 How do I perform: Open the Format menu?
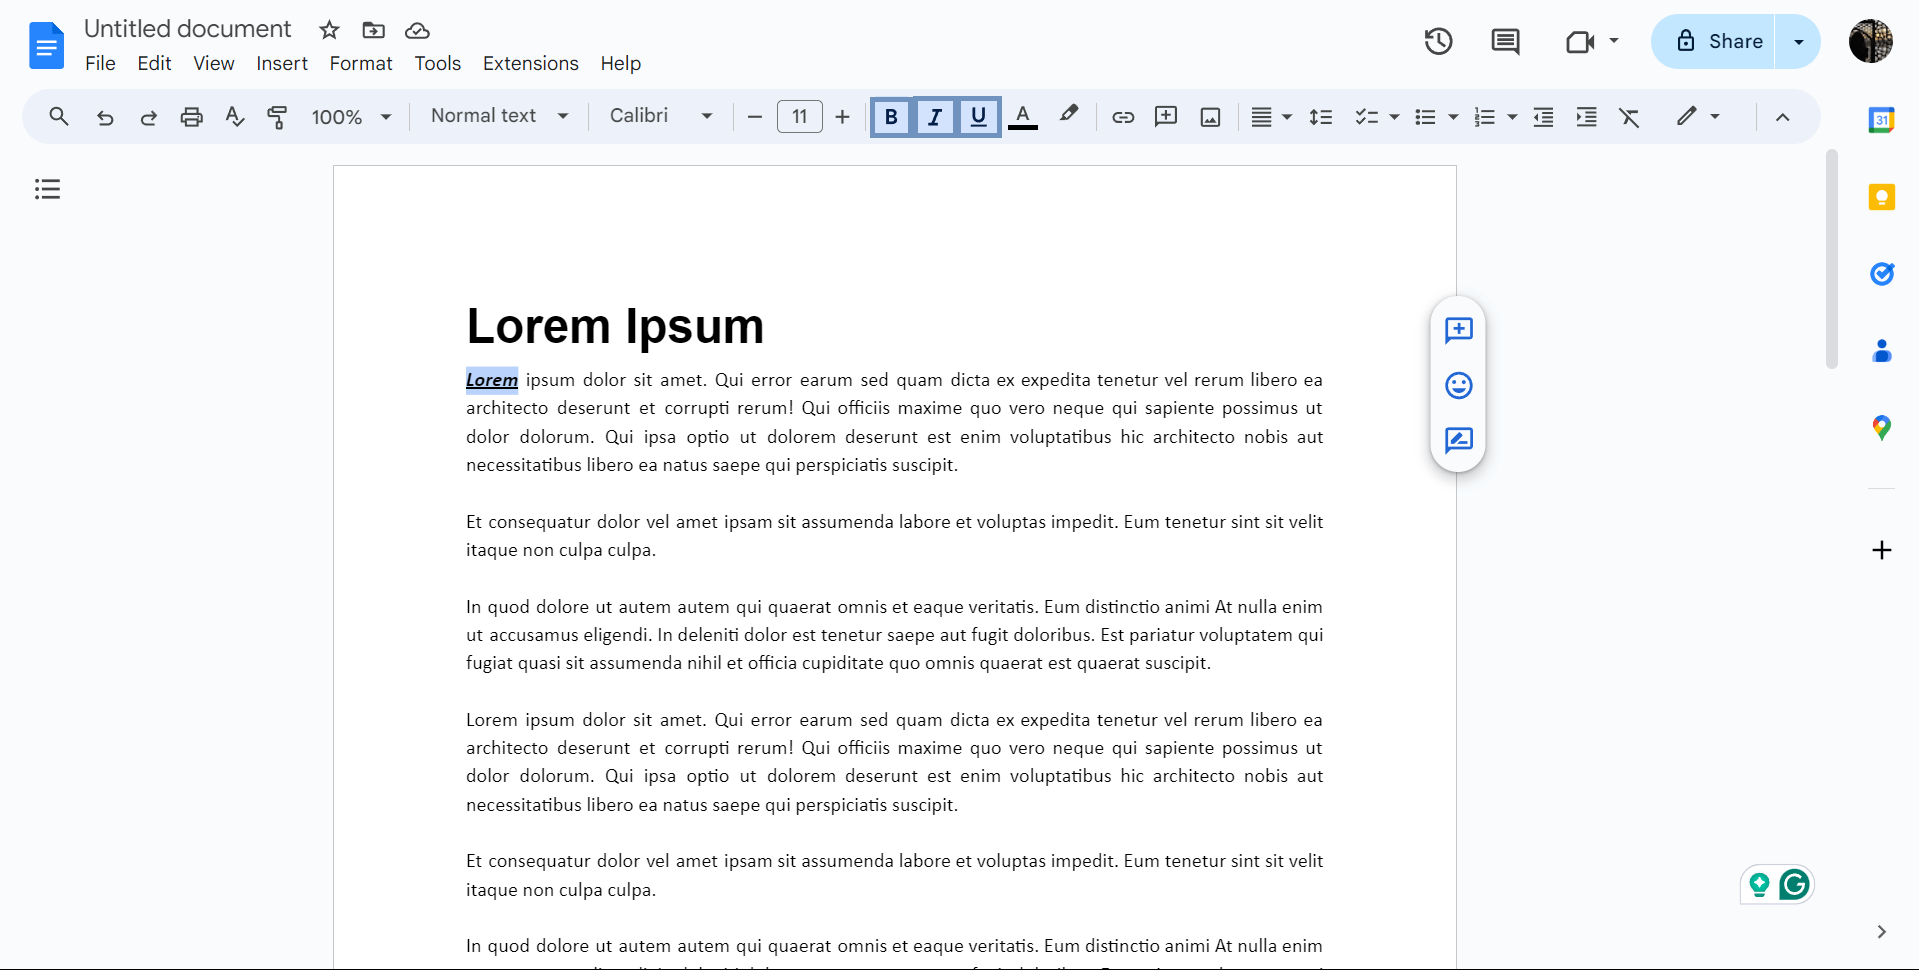pyautogui.click(x=360, y=63)
